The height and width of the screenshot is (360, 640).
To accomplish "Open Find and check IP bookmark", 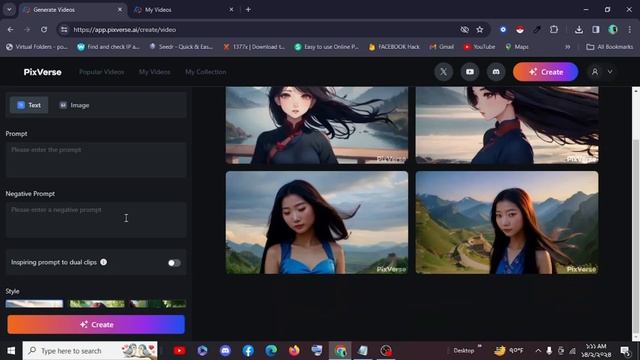I will coord(108,47).
